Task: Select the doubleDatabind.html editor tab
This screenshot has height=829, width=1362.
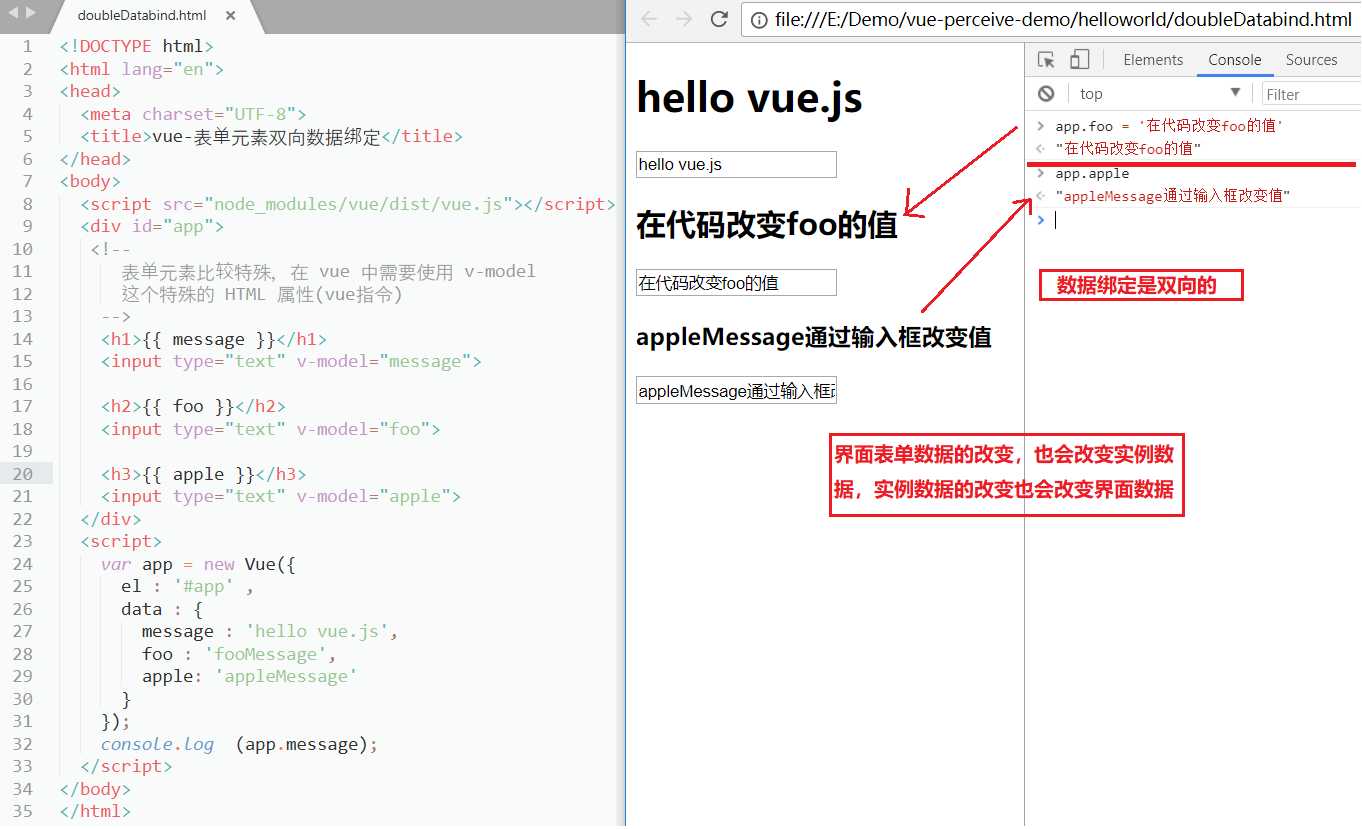Action: 142,16
